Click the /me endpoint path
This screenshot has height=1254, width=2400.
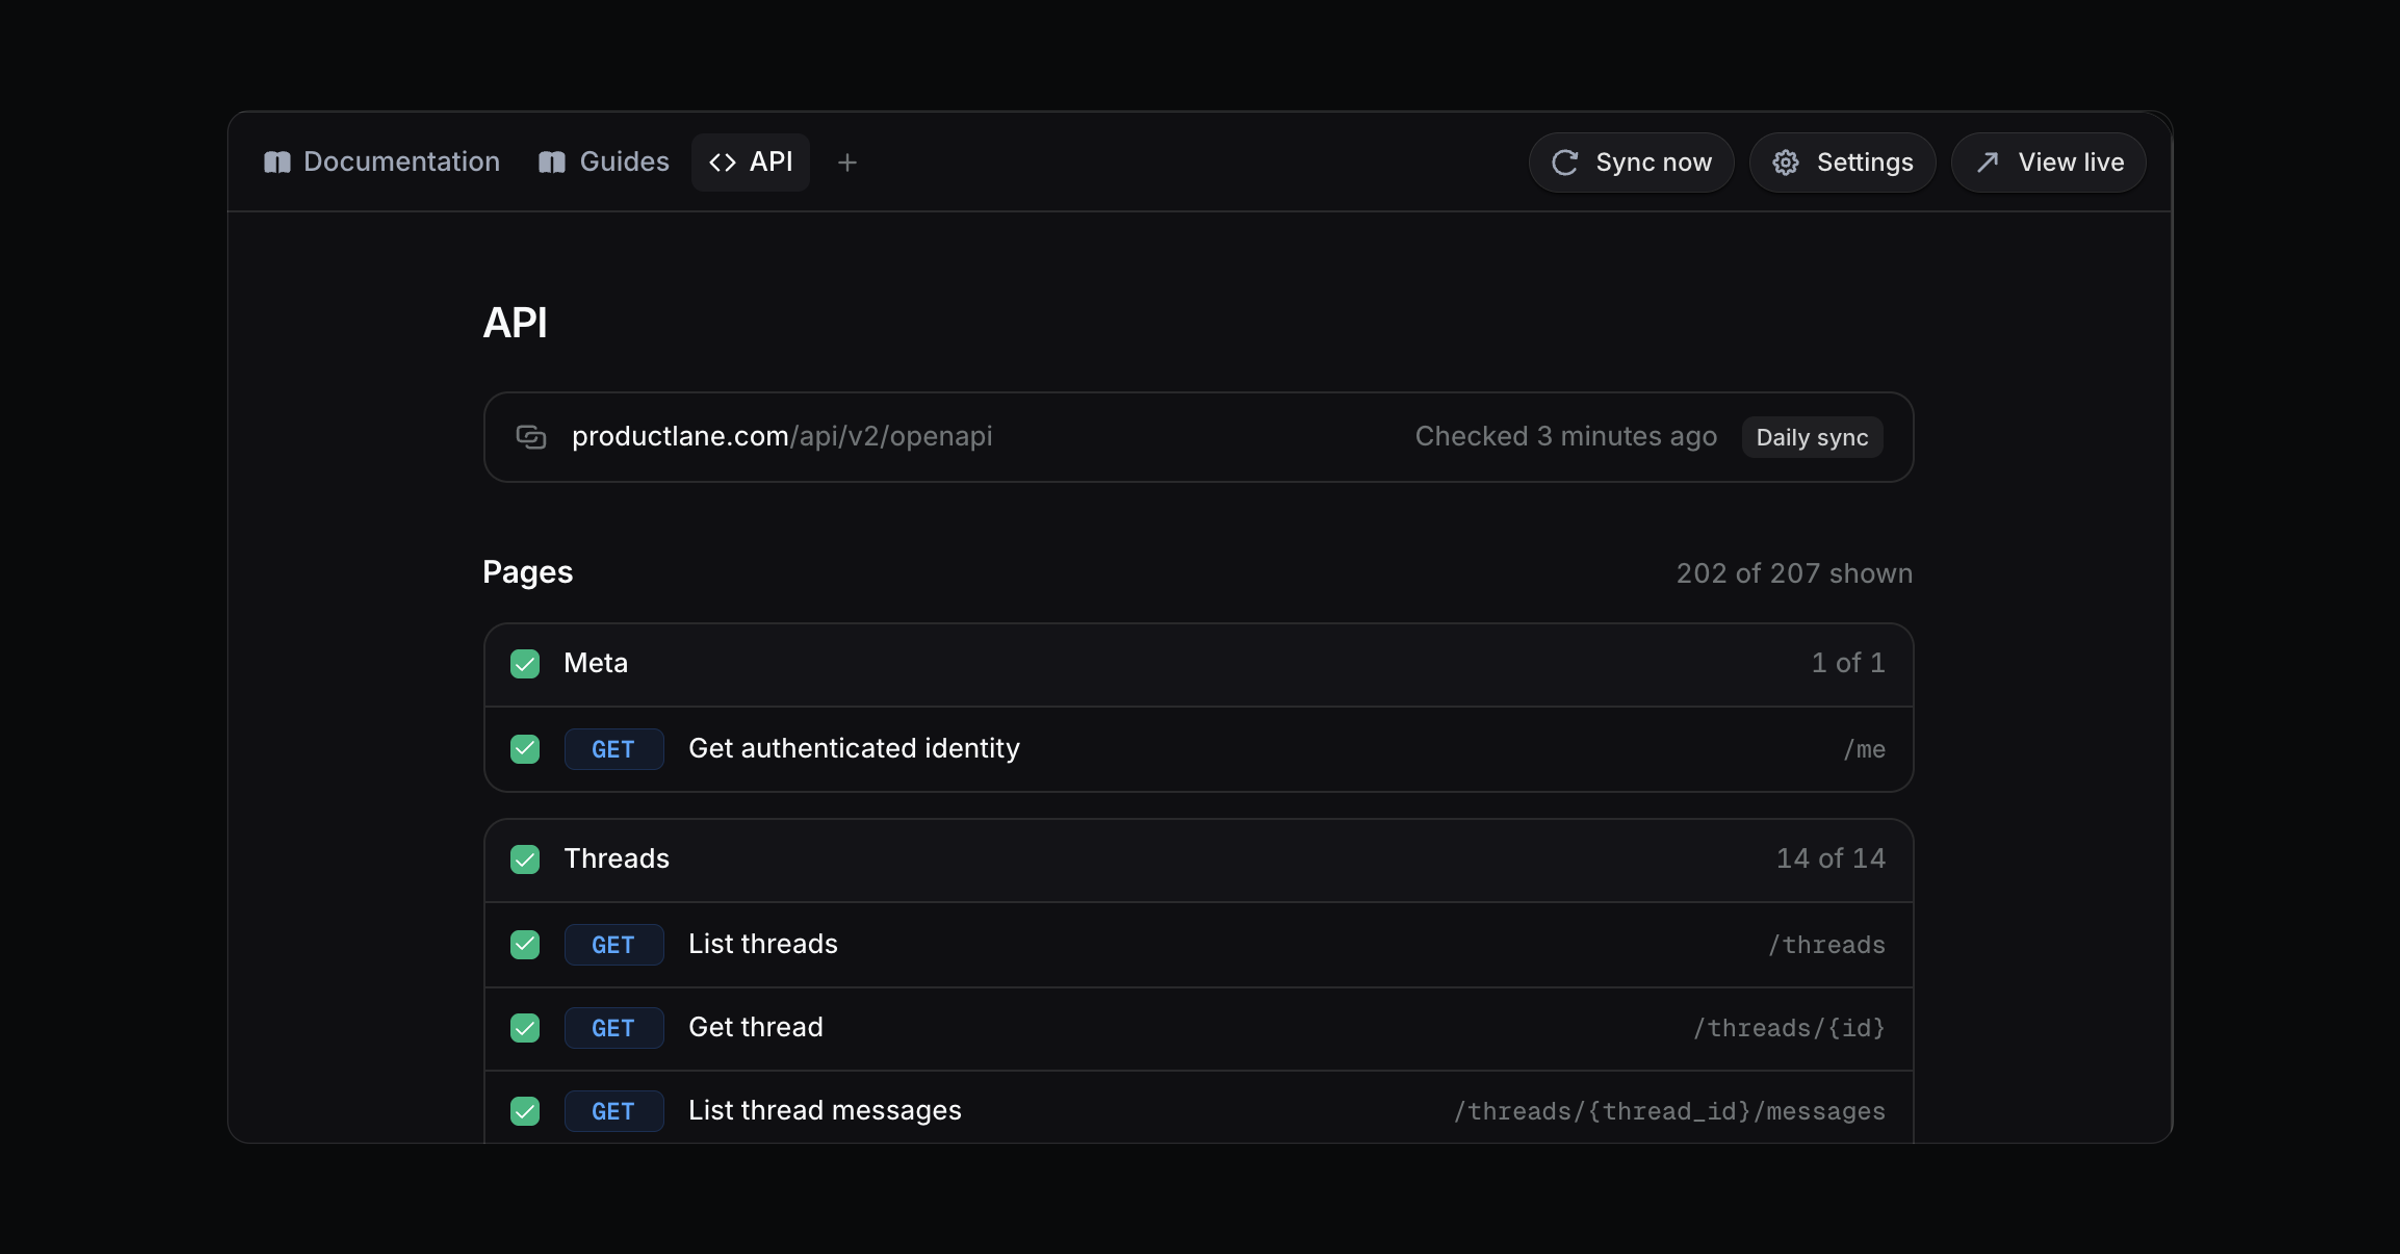1864,750
